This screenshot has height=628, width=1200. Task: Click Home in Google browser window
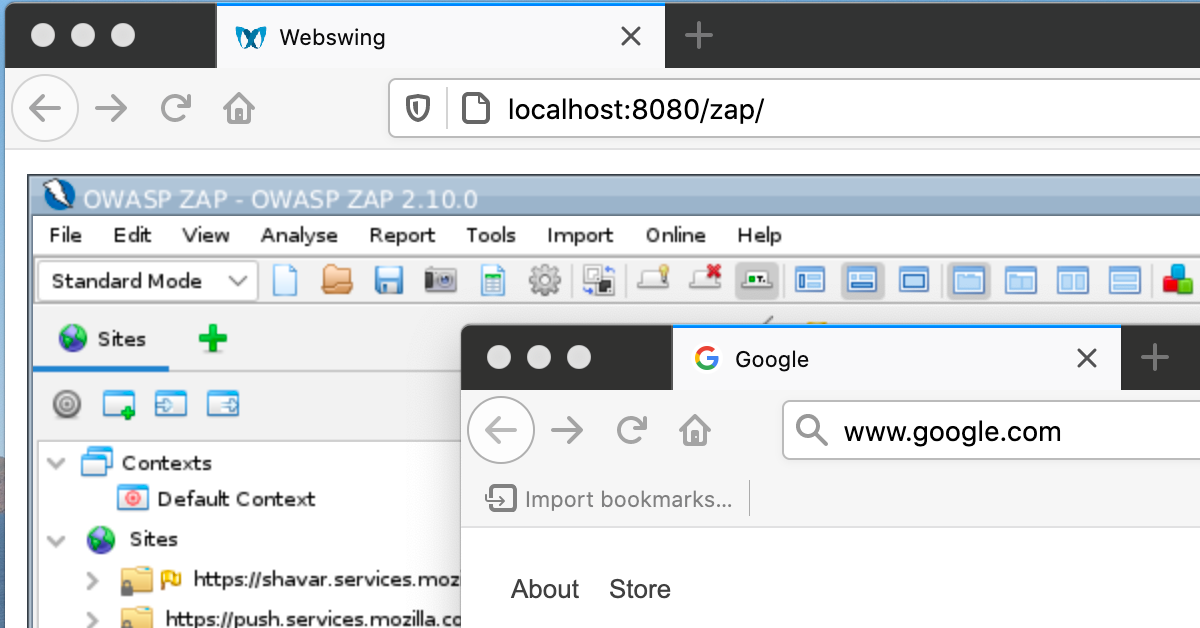695,431
